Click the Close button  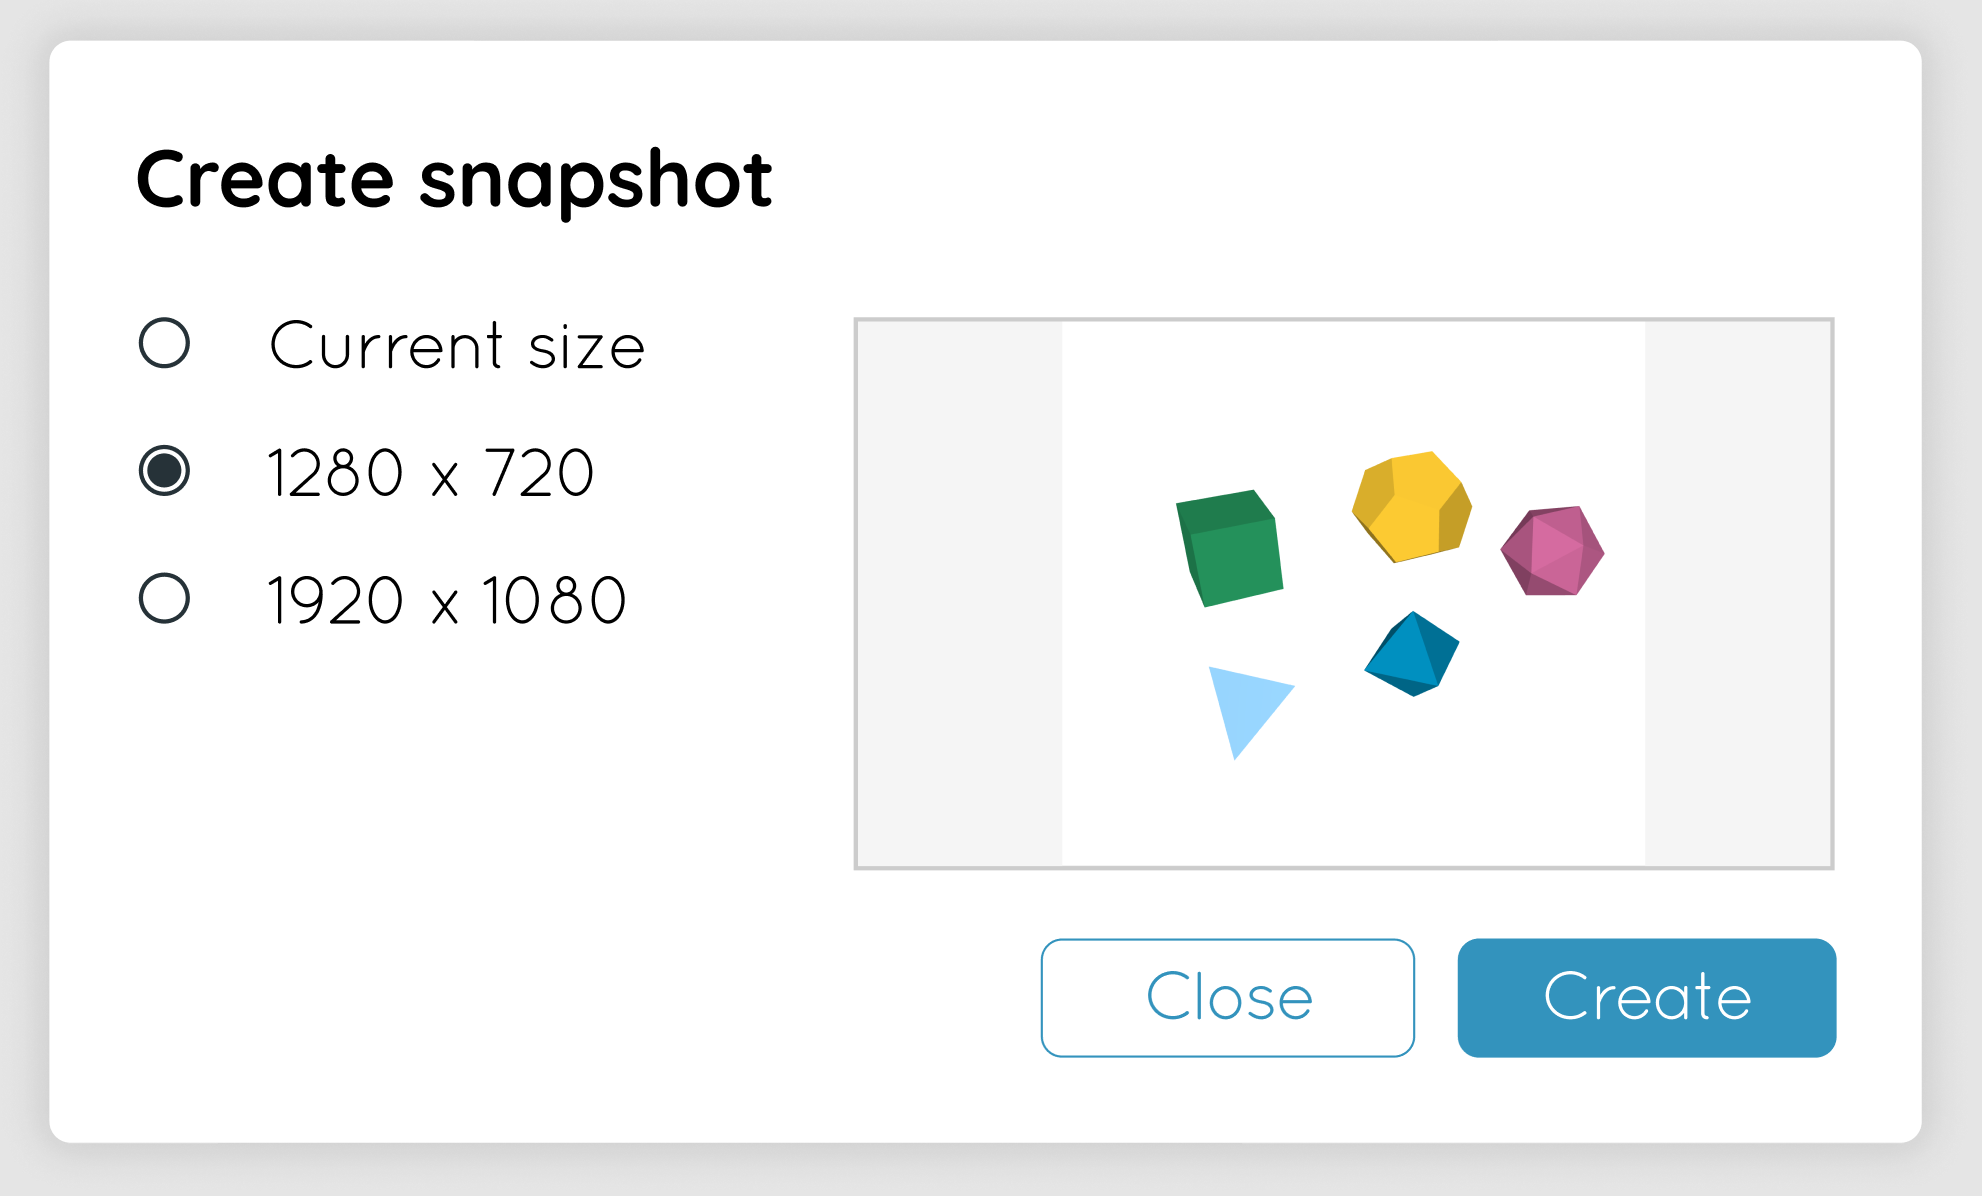(x=1228, y=996)
